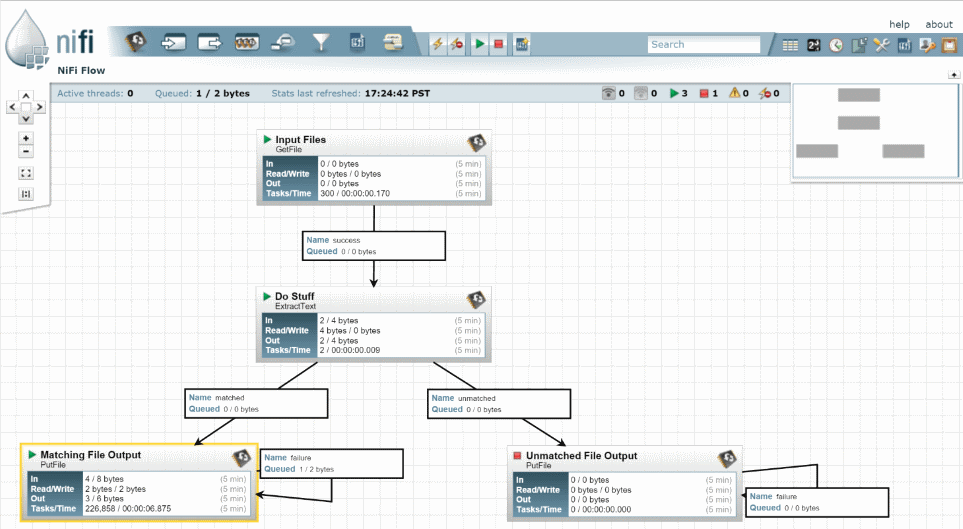Select the Remote Process Group cloud icon
Viewport: 963px width, 529px height.
283,42
